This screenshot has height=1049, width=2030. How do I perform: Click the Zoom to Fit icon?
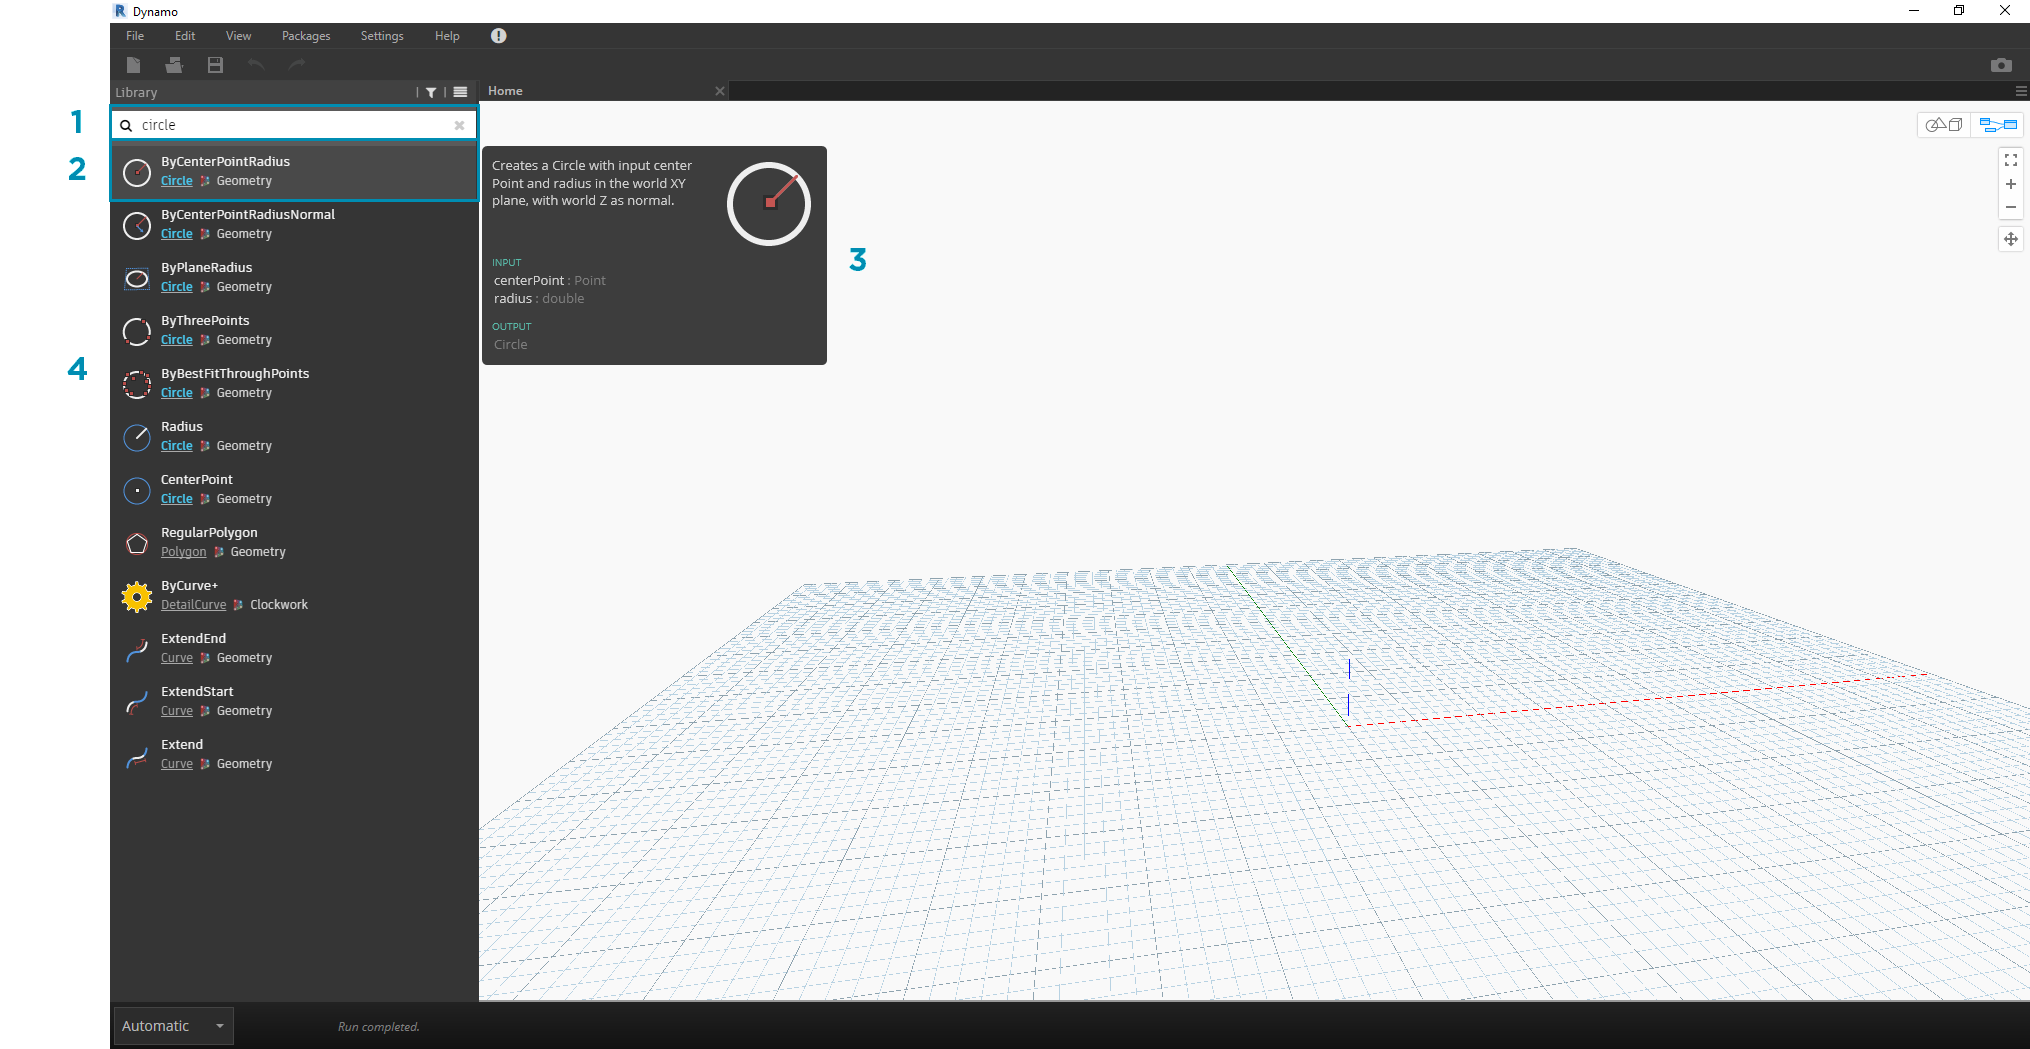(x=2010, y=160)
